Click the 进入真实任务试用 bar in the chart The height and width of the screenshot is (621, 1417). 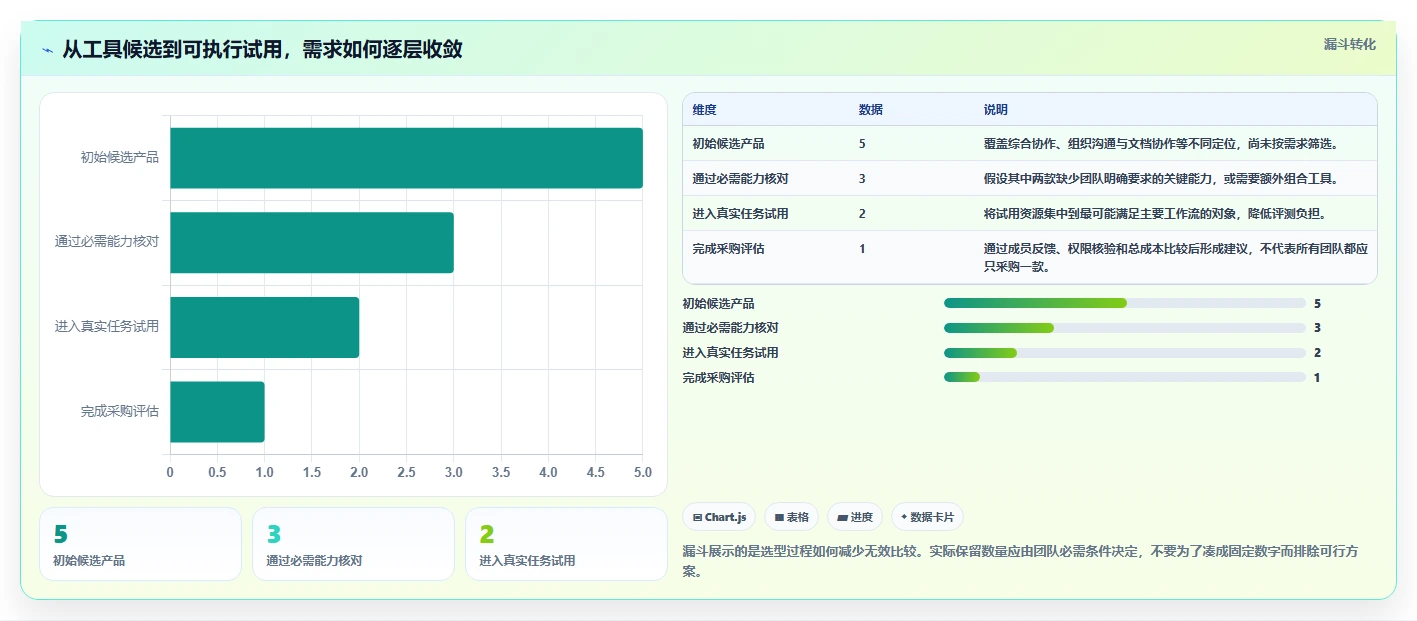265,327
